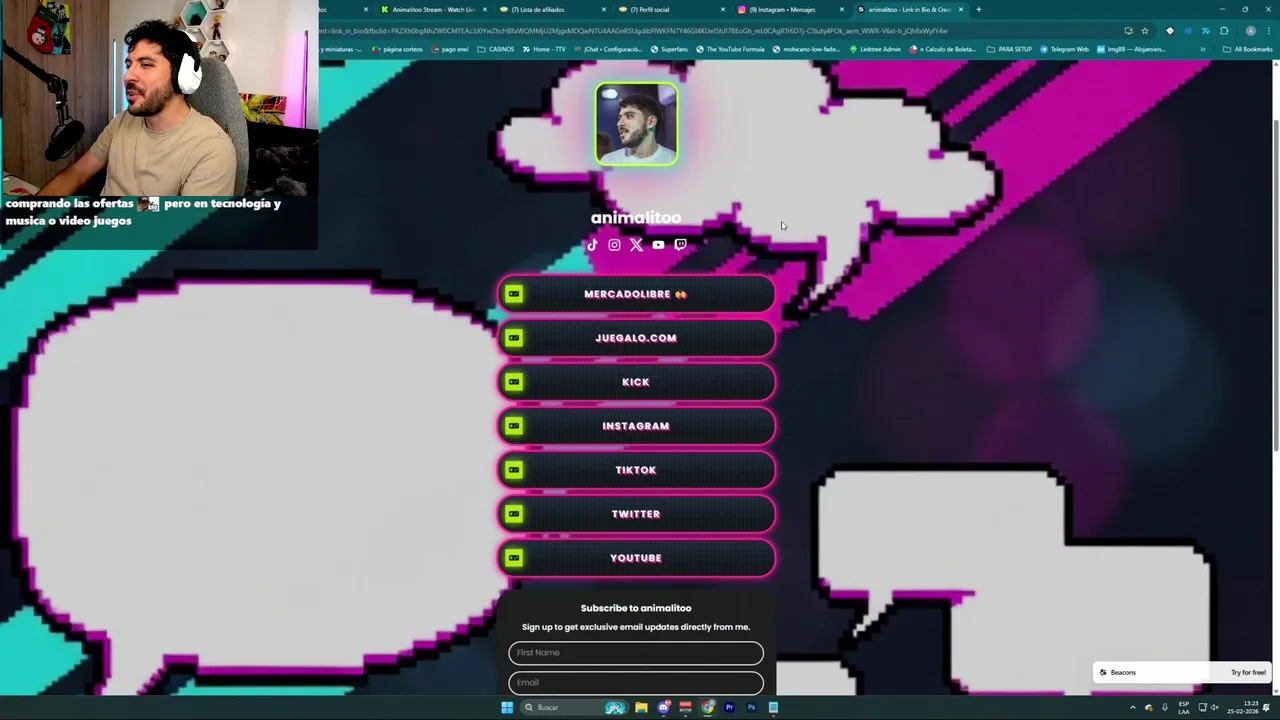Open the jChat Configuració bookmark
This screenshot has width=1280, height=720.
tap(607, 49)
